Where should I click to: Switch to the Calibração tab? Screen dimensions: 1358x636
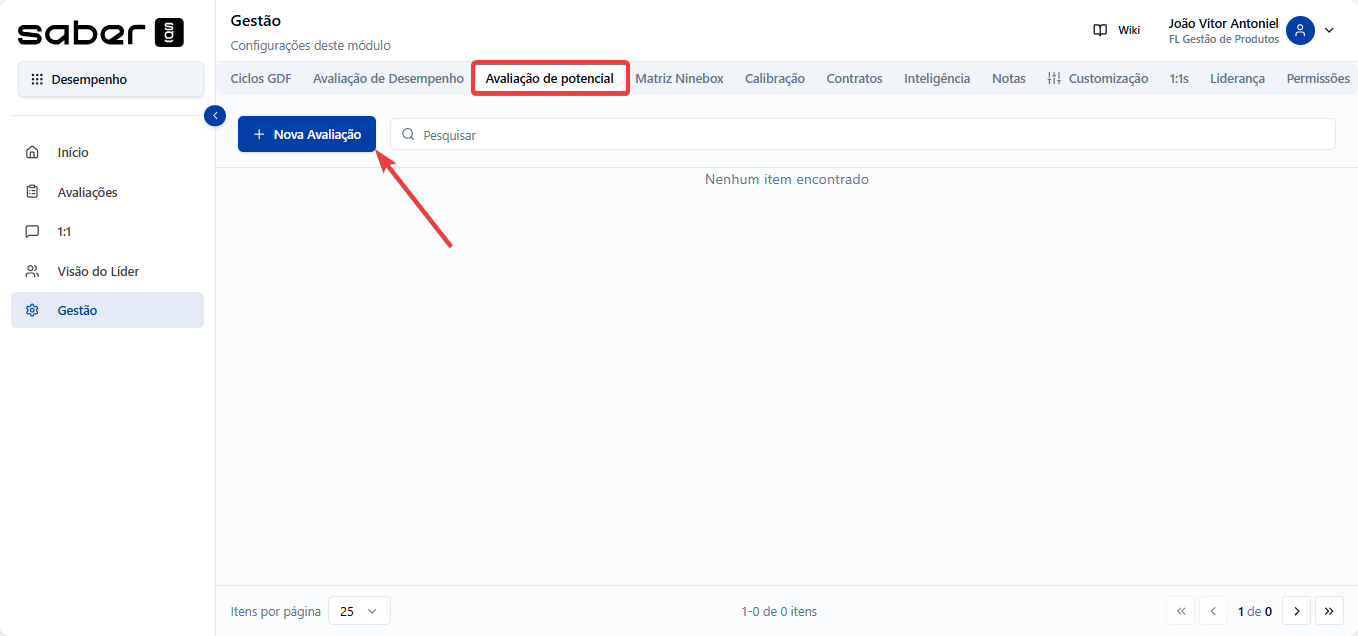point(774,78)
